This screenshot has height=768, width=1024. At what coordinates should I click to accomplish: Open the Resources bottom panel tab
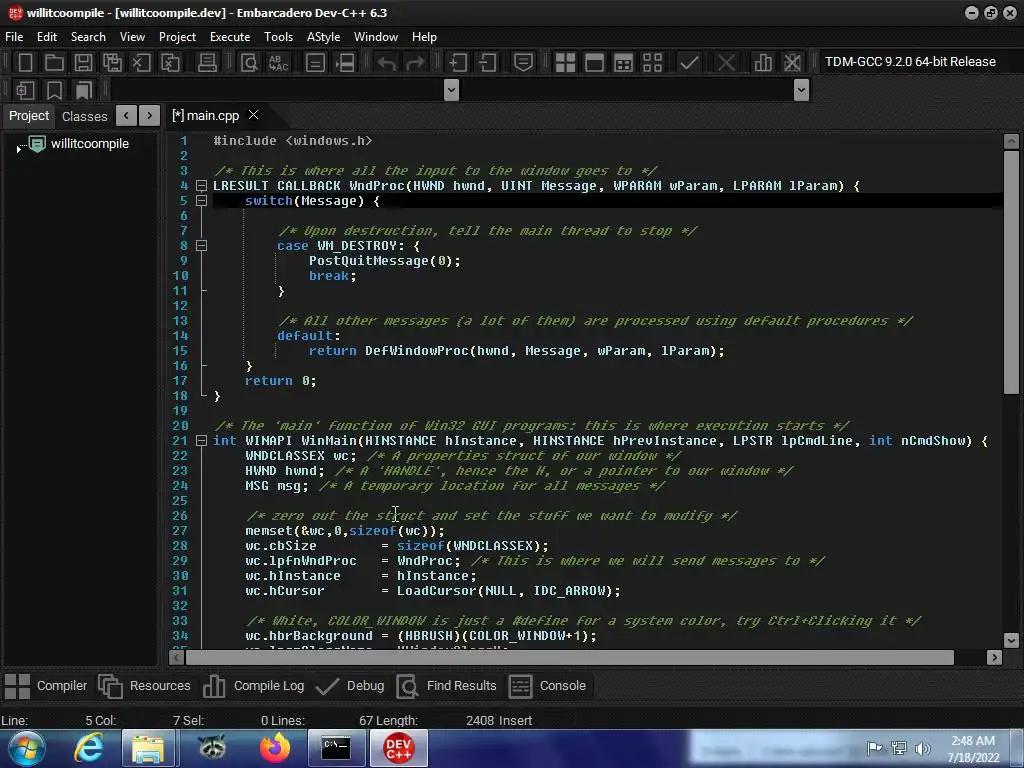coord(144,686)
